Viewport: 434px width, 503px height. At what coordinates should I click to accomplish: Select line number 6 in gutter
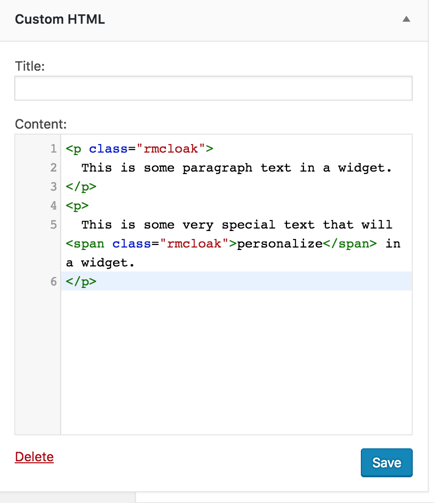(x=53, y=281)
